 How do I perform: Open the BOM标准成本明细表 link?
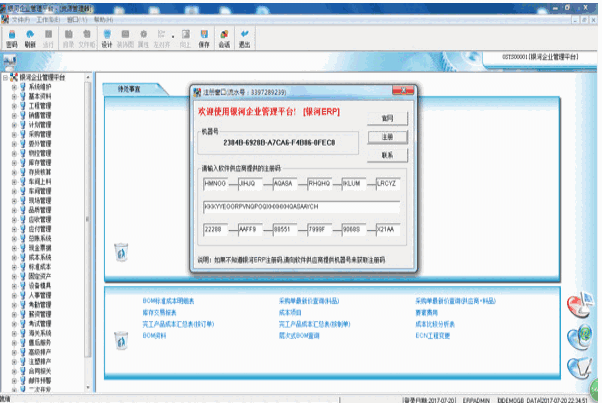click(x=168, y=301)
